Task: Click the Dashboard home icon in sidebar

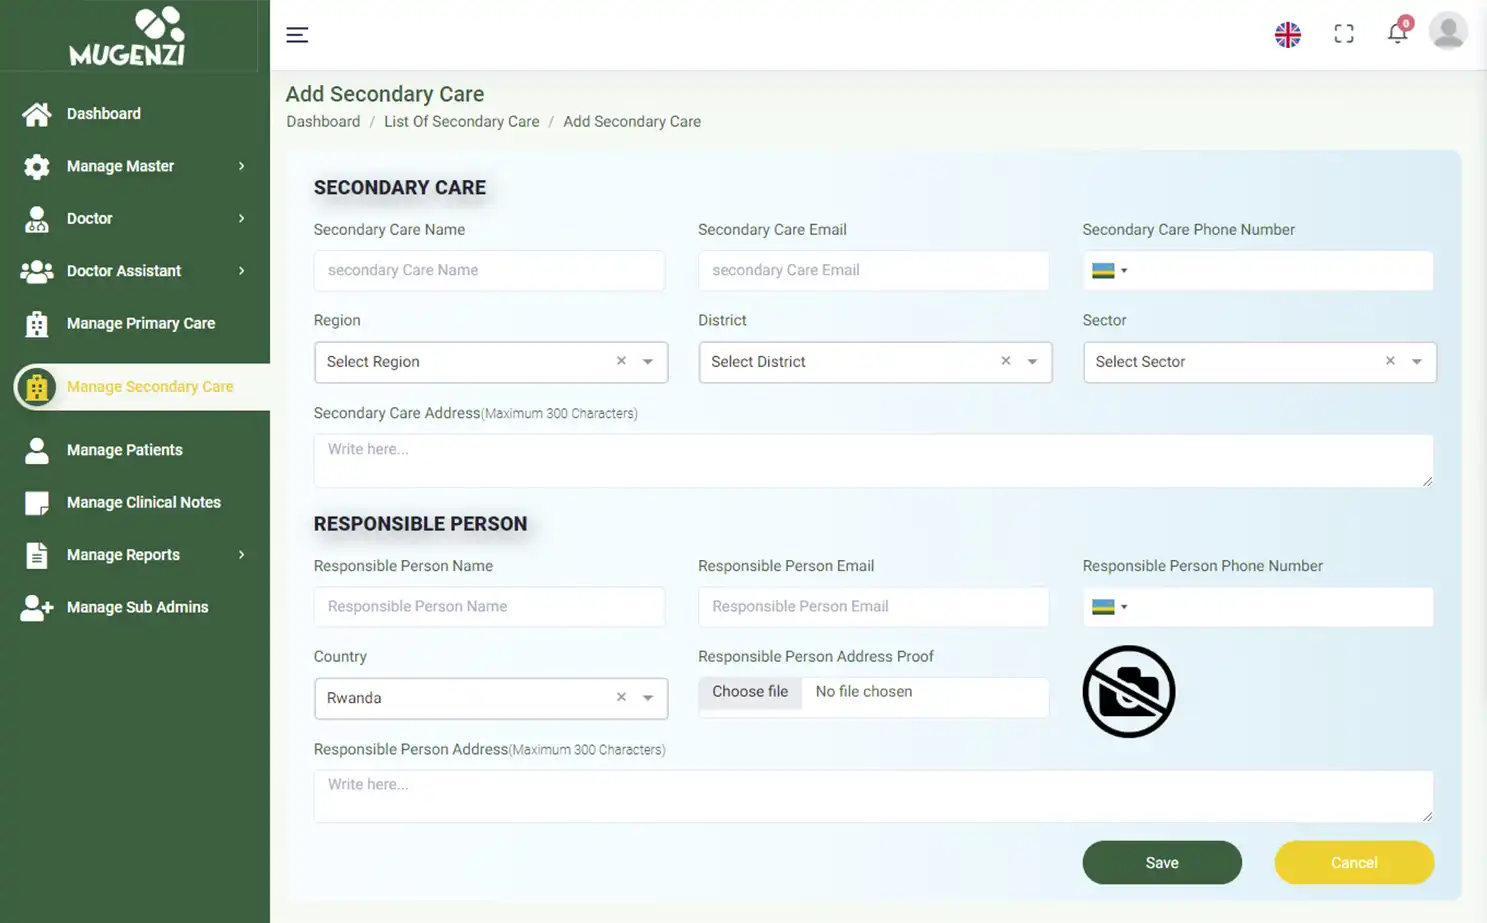Action: (37, 114)
